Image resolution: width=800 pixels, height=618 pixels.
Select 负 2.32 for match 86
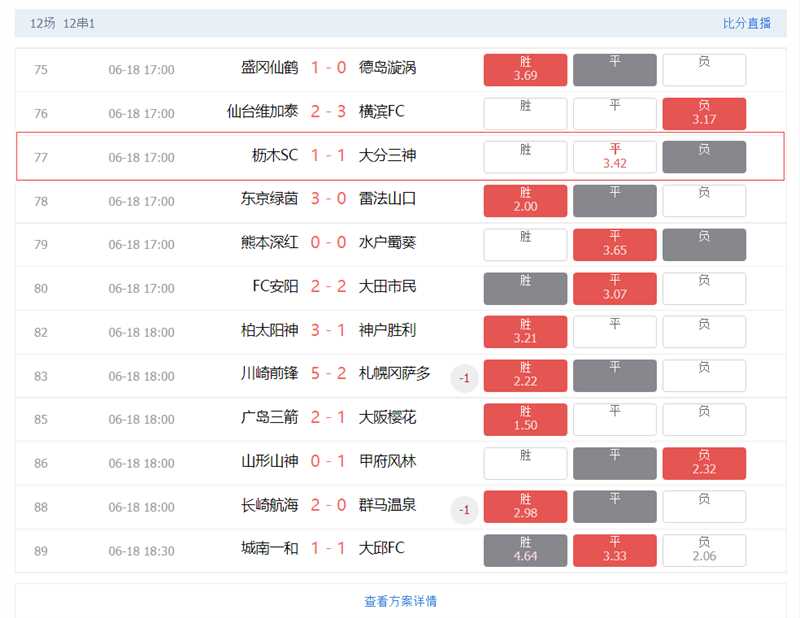click(704, 463)
